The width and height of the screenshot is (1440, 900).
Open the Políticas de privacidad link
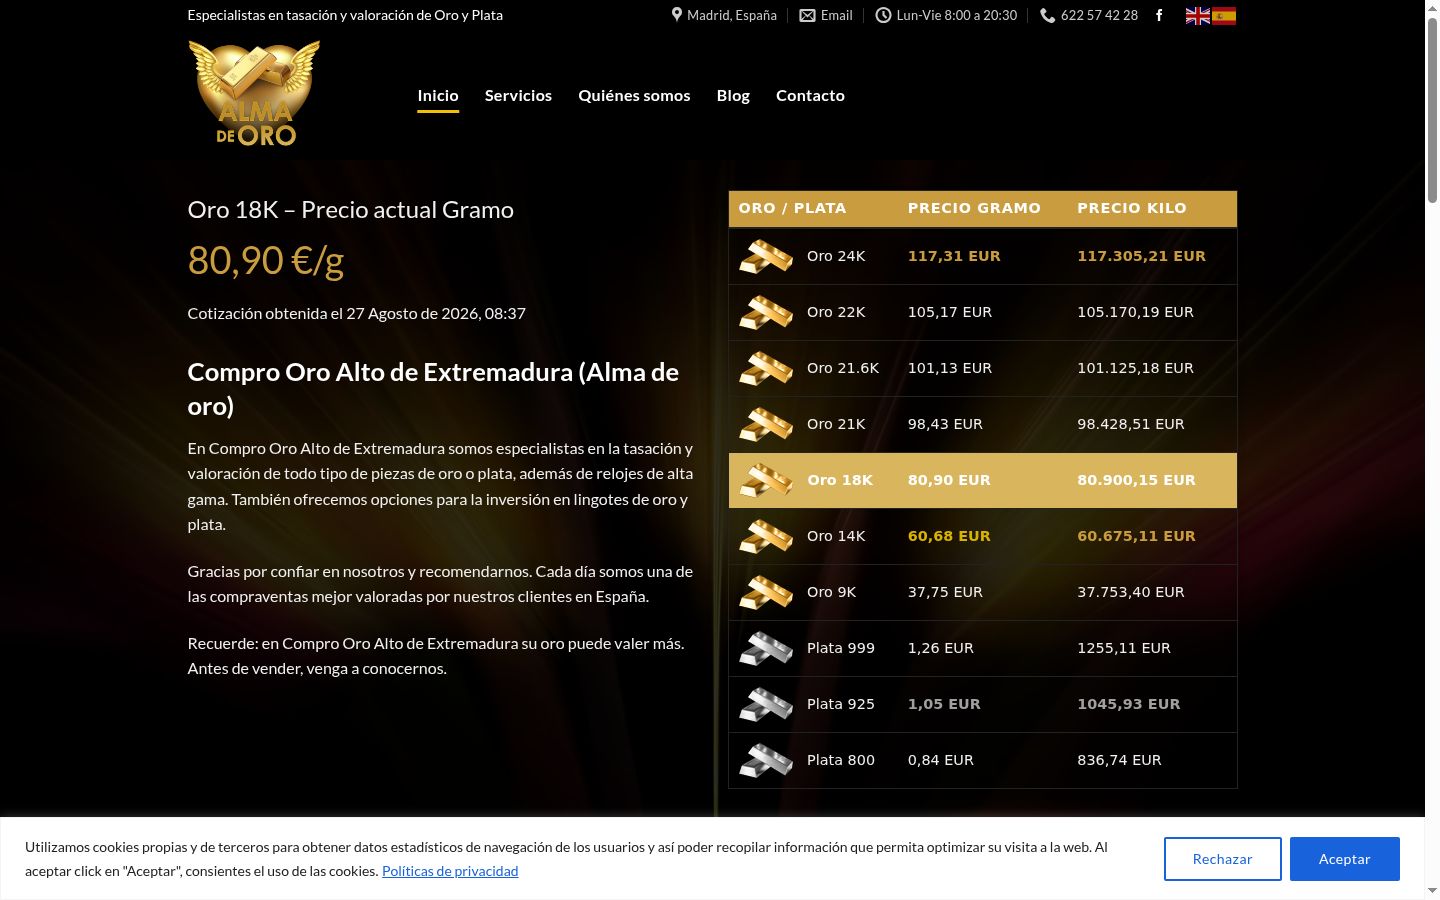point(450,871)
